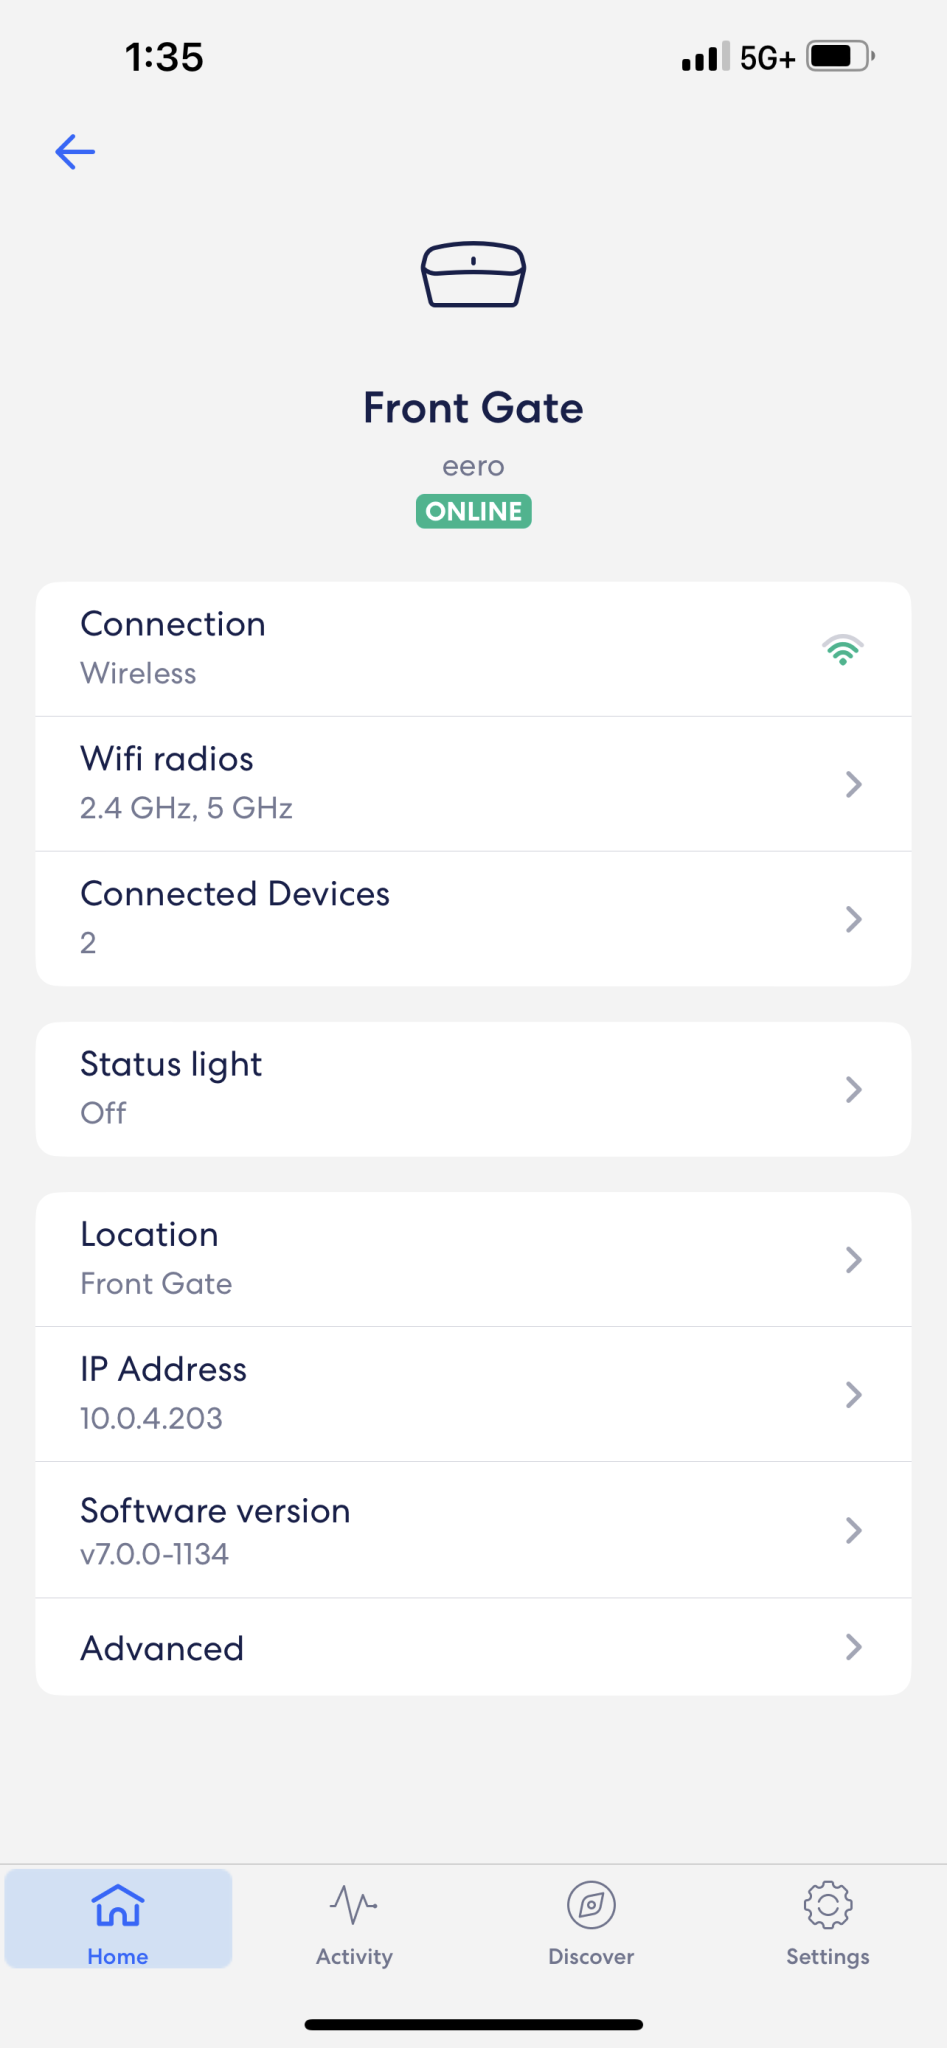Tap the Front Gate device title
Viewport: 947px width, 2048px height.
[x=473, y=408]
